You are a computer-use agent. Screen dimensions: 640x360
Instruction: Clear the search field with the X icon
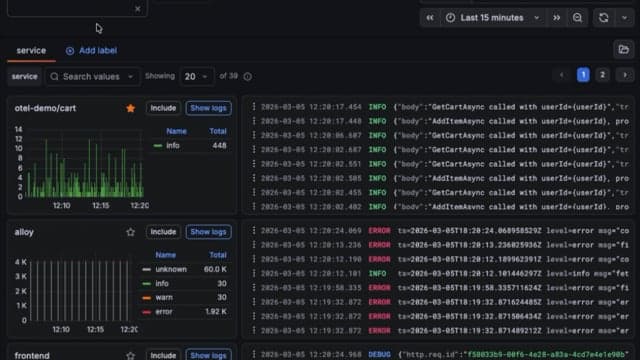138,9
